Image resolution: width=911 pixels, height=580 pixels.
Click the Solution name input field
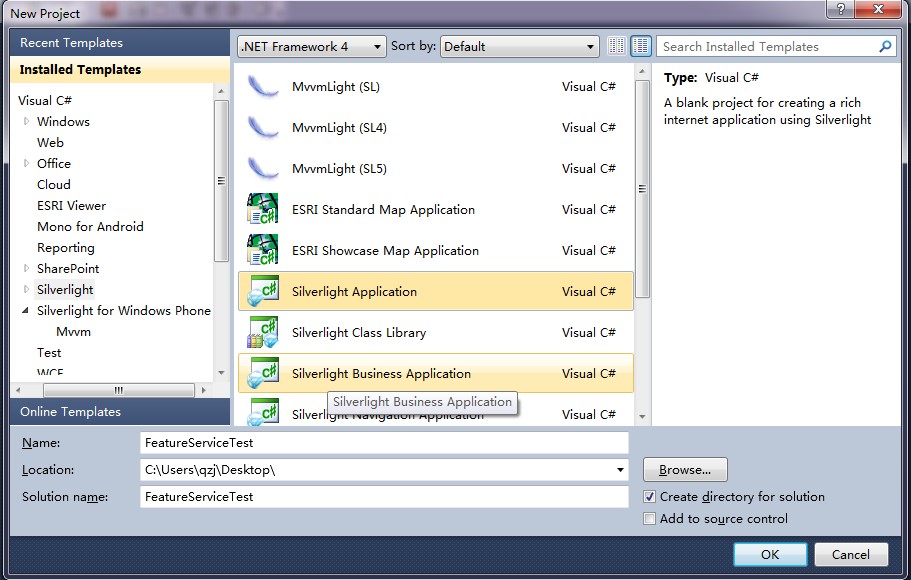(384, 497)
